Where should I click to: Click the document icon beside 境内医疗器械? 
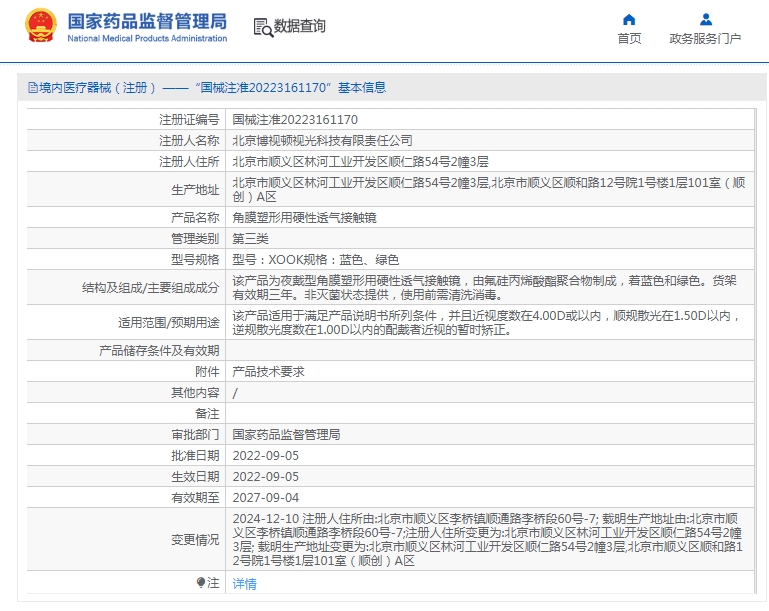[32, 88]
